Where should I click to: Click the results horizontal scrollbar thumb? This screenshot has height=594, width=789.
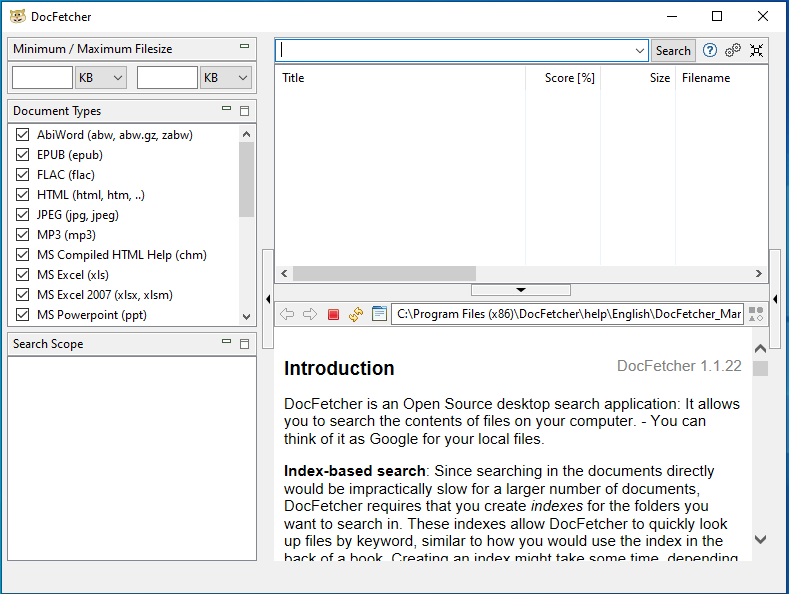click(x=384, y=273)
